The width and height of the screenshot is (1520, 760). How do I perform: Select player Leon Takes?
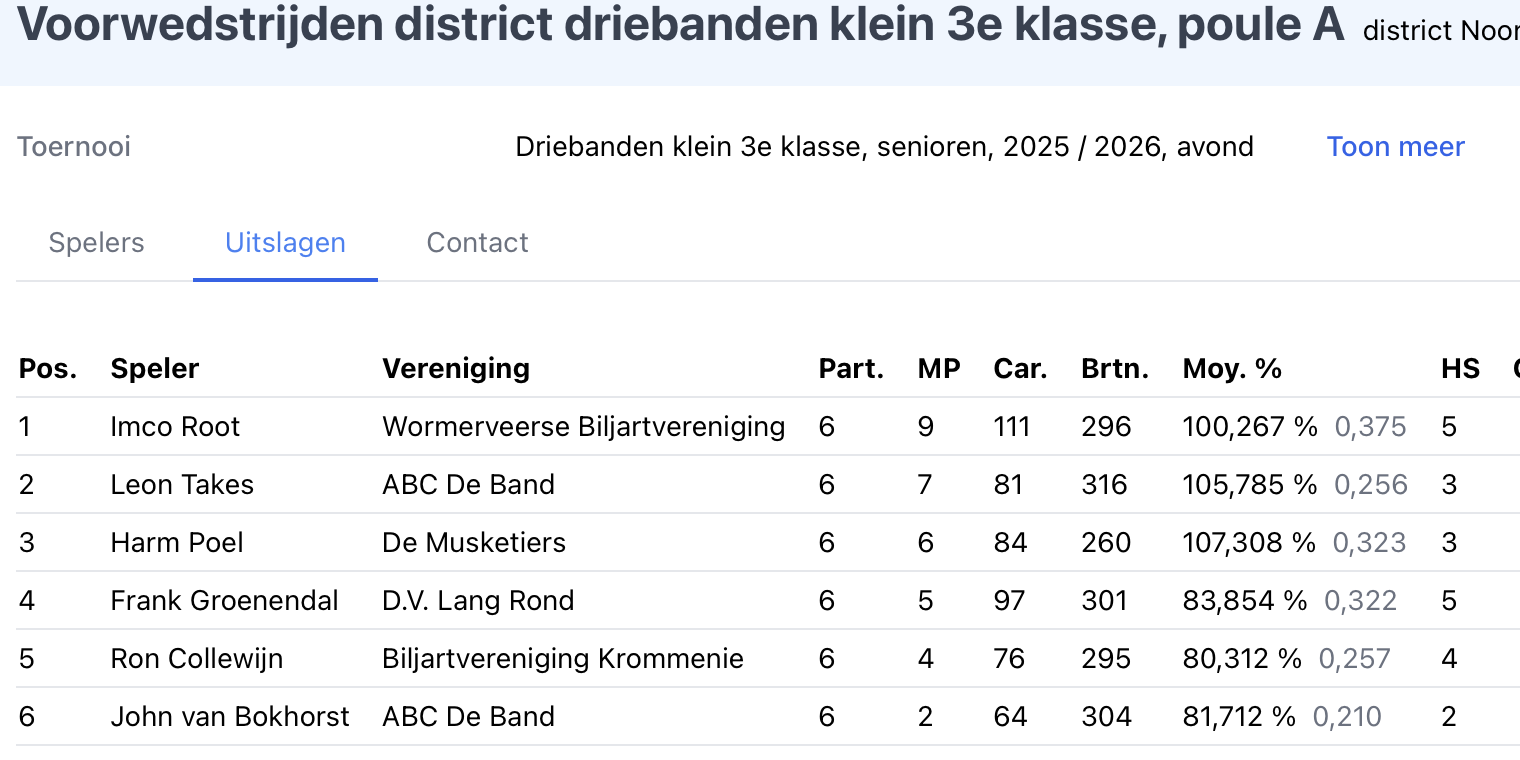click(182, 485)
